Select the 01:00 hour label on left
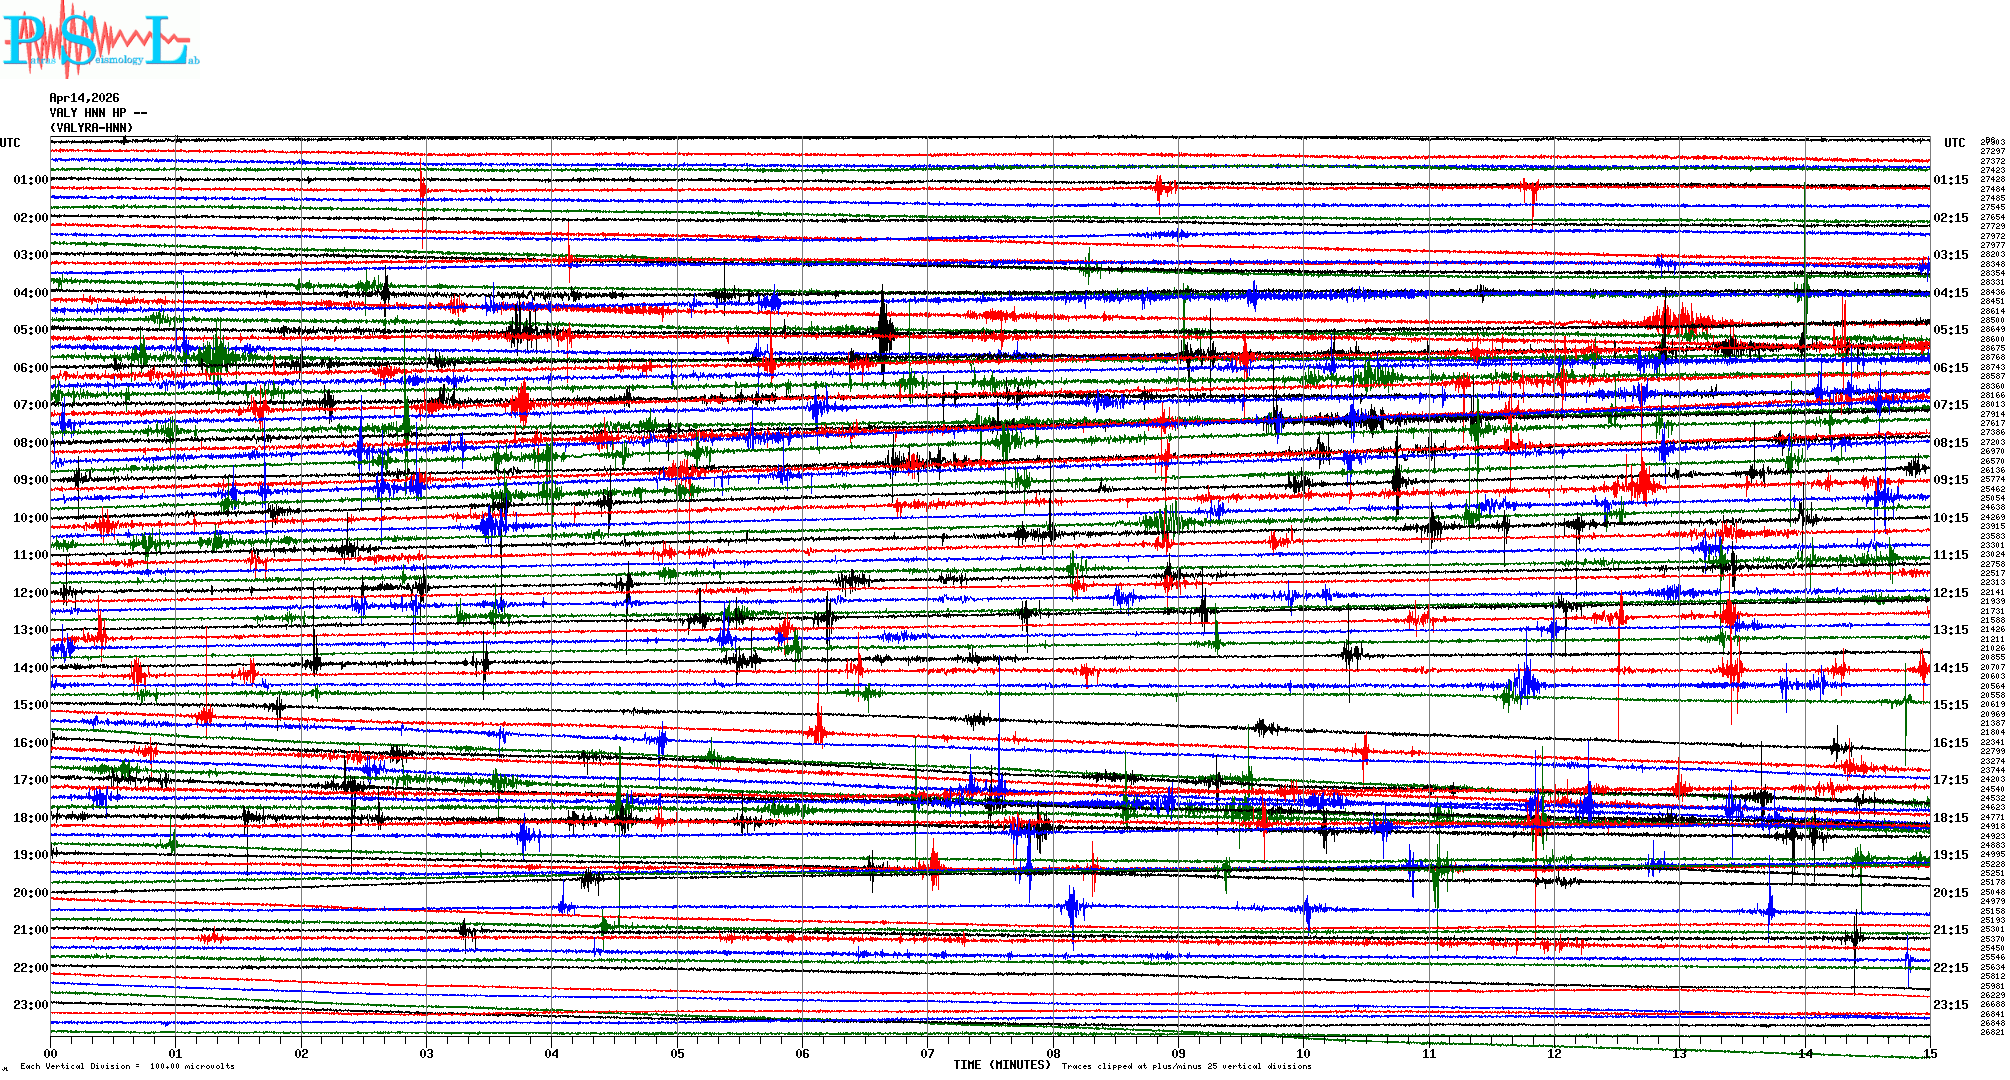Image resolution: width=2010 pixels, height=1080 pixels. [30, 180]
